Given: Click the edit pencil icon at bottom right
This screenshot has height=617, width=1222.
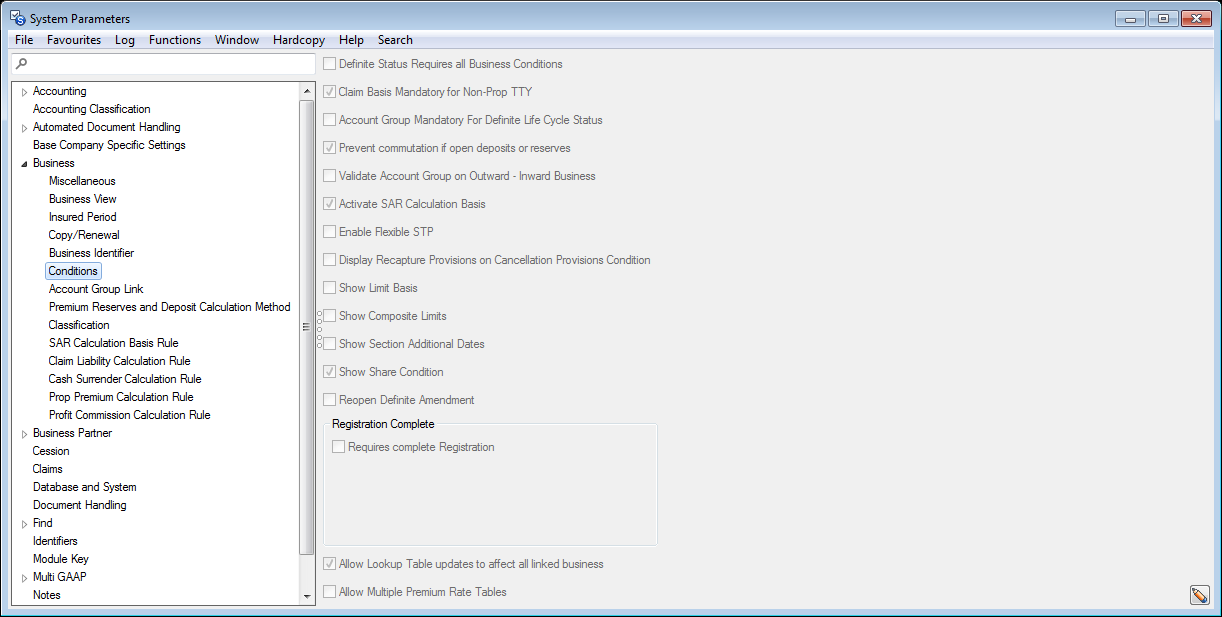Looking at the screenshot, I should (x=1199, y=595).
